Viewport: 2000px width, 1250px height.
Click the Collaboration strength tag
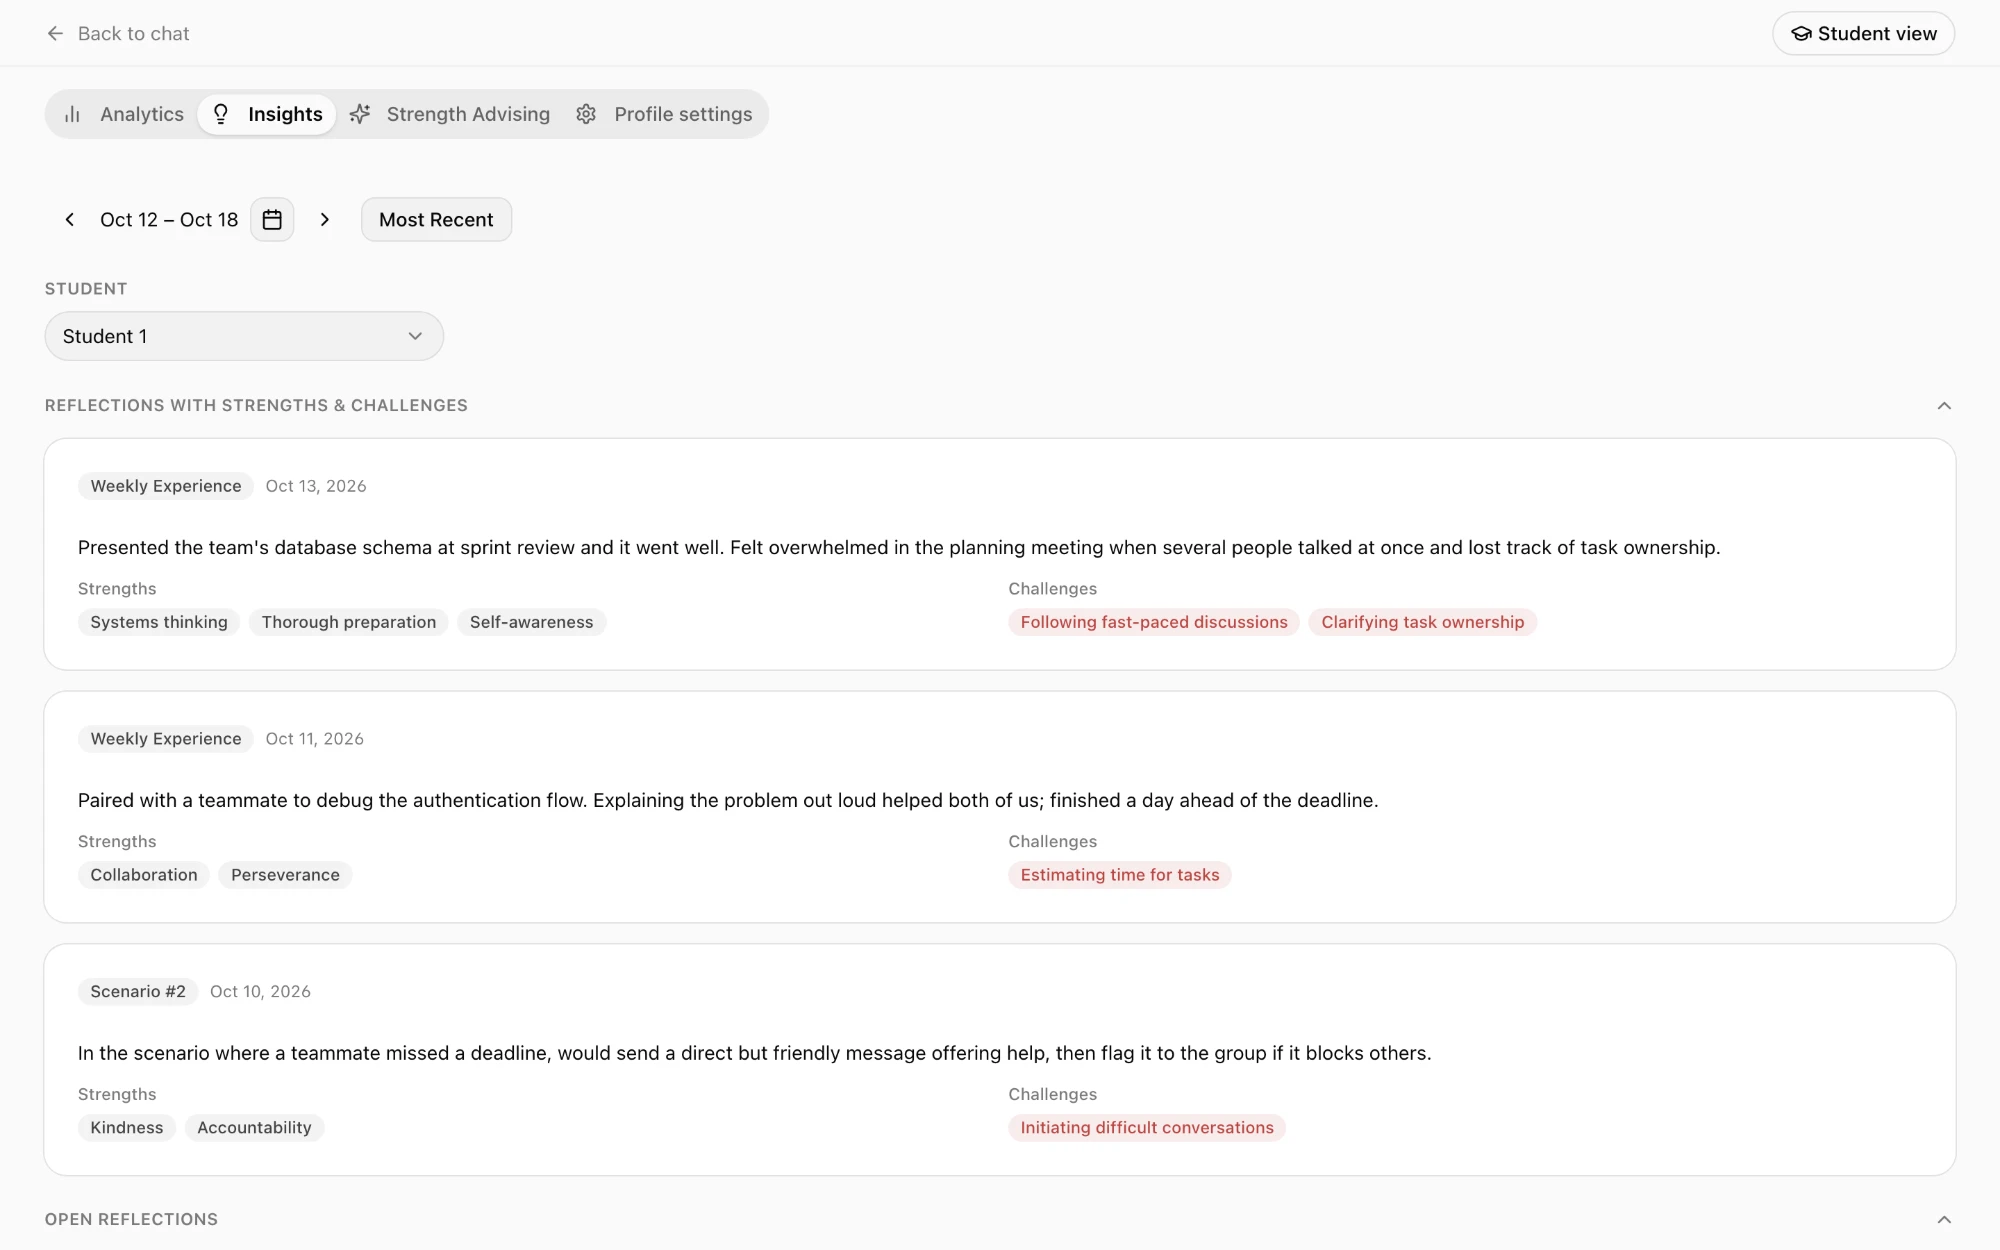click(144, 875)
